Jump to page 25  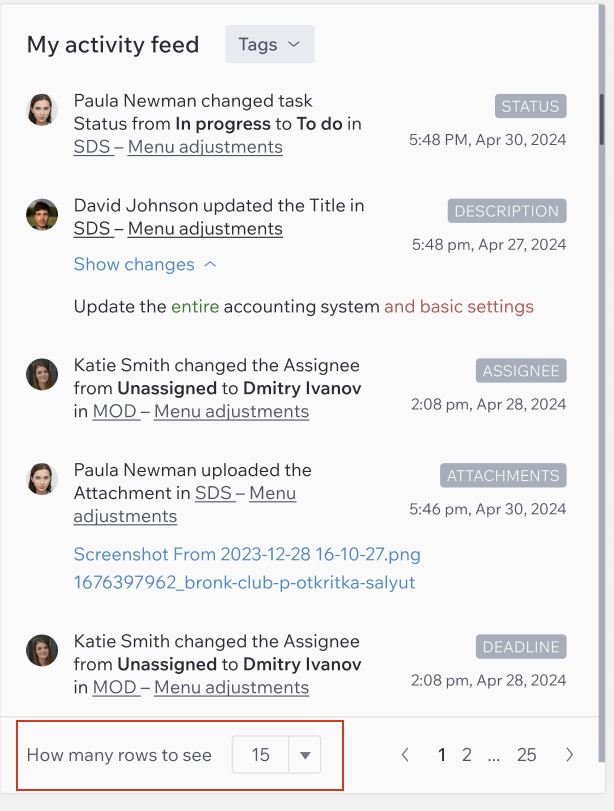tap(527, 755)
